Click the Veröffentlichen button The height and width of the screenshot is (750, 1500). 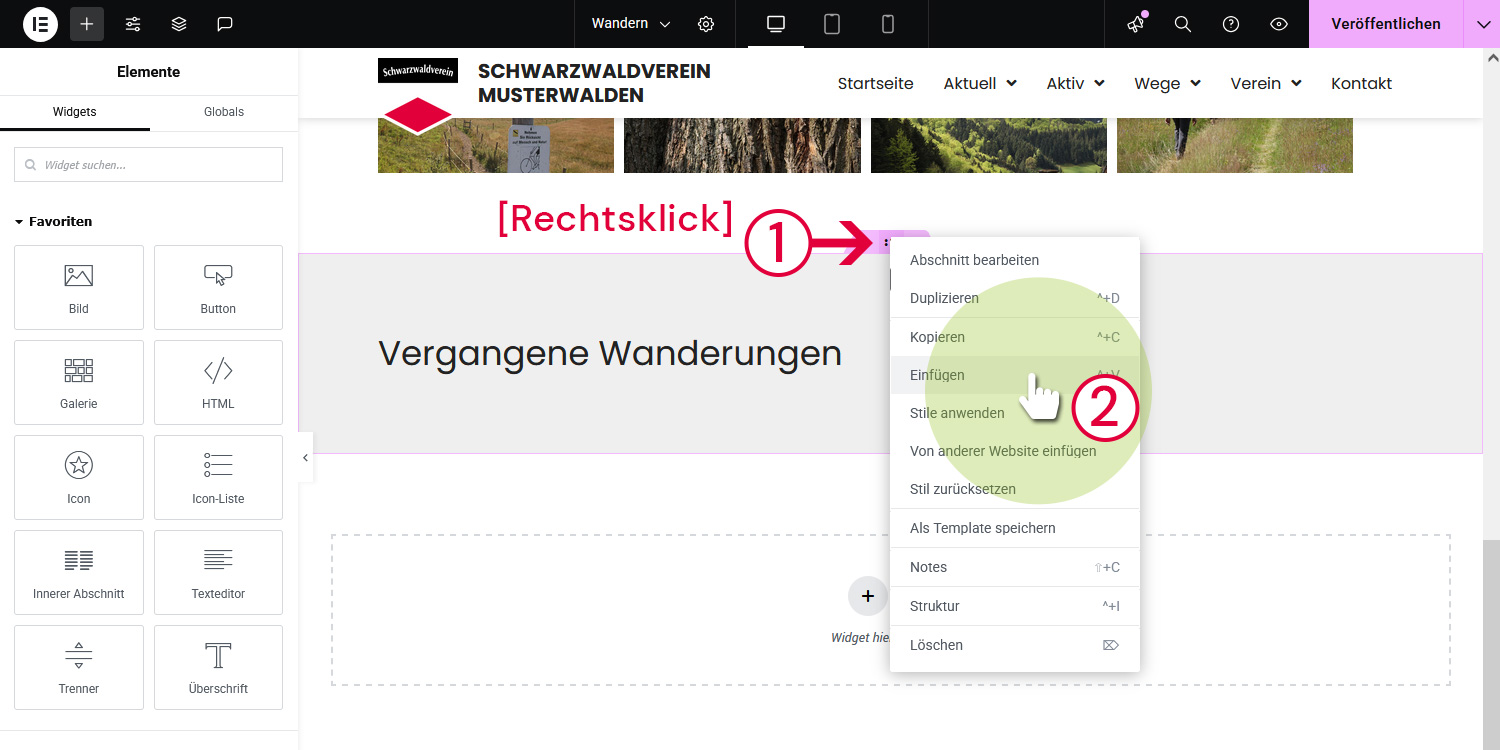click(x=1385, y=24)
